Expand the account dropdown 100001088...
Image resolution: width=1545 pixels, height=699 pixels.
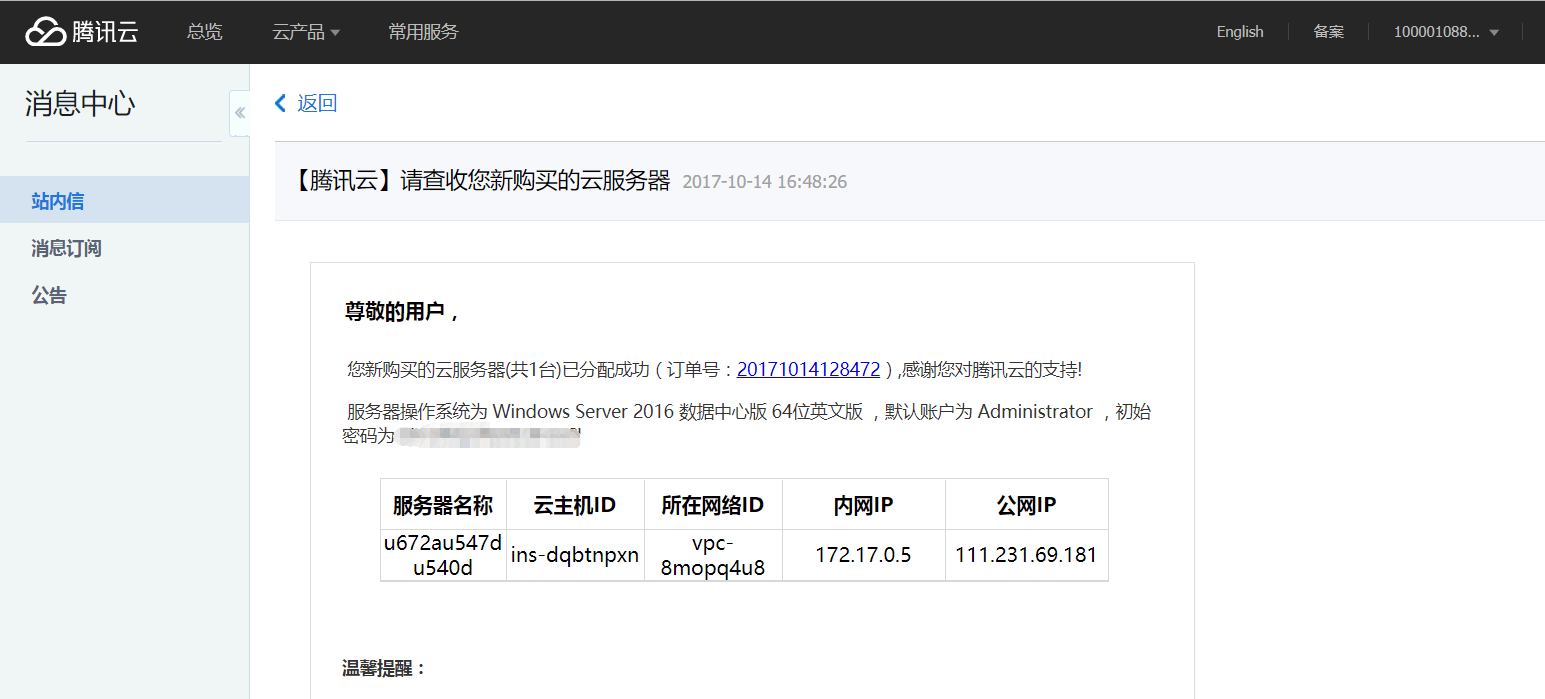[1446, 32]
